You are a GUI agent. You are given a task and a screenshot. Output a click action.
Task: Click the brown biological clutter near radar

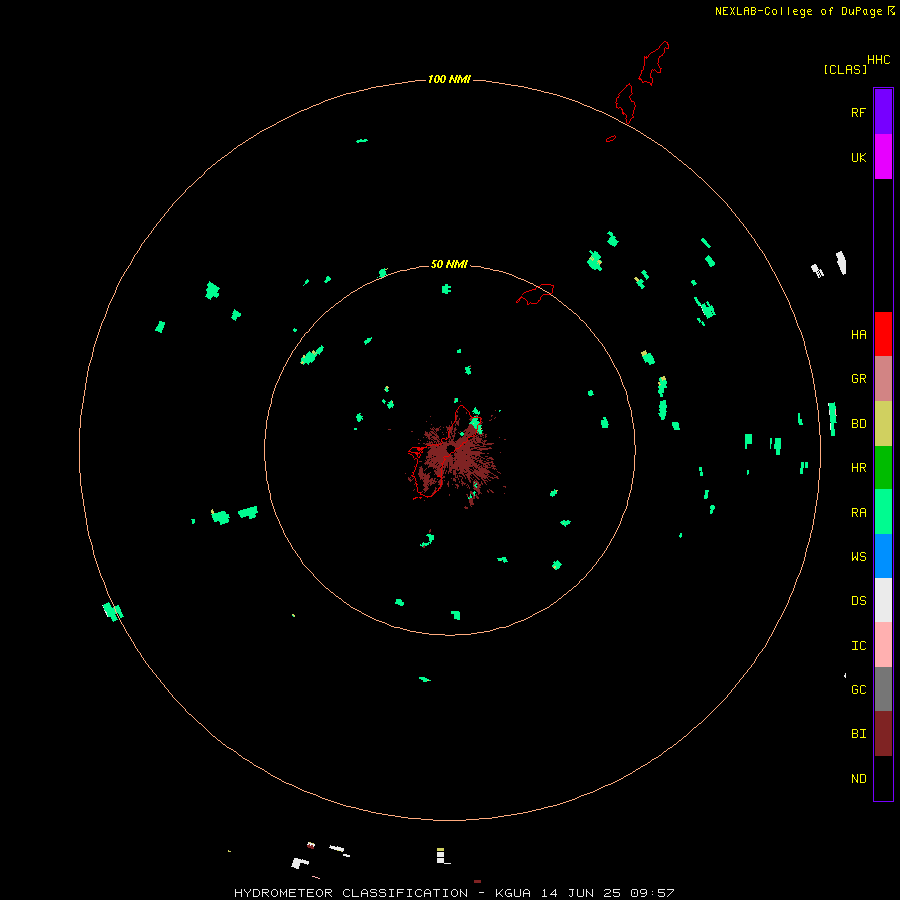[456, 459]
